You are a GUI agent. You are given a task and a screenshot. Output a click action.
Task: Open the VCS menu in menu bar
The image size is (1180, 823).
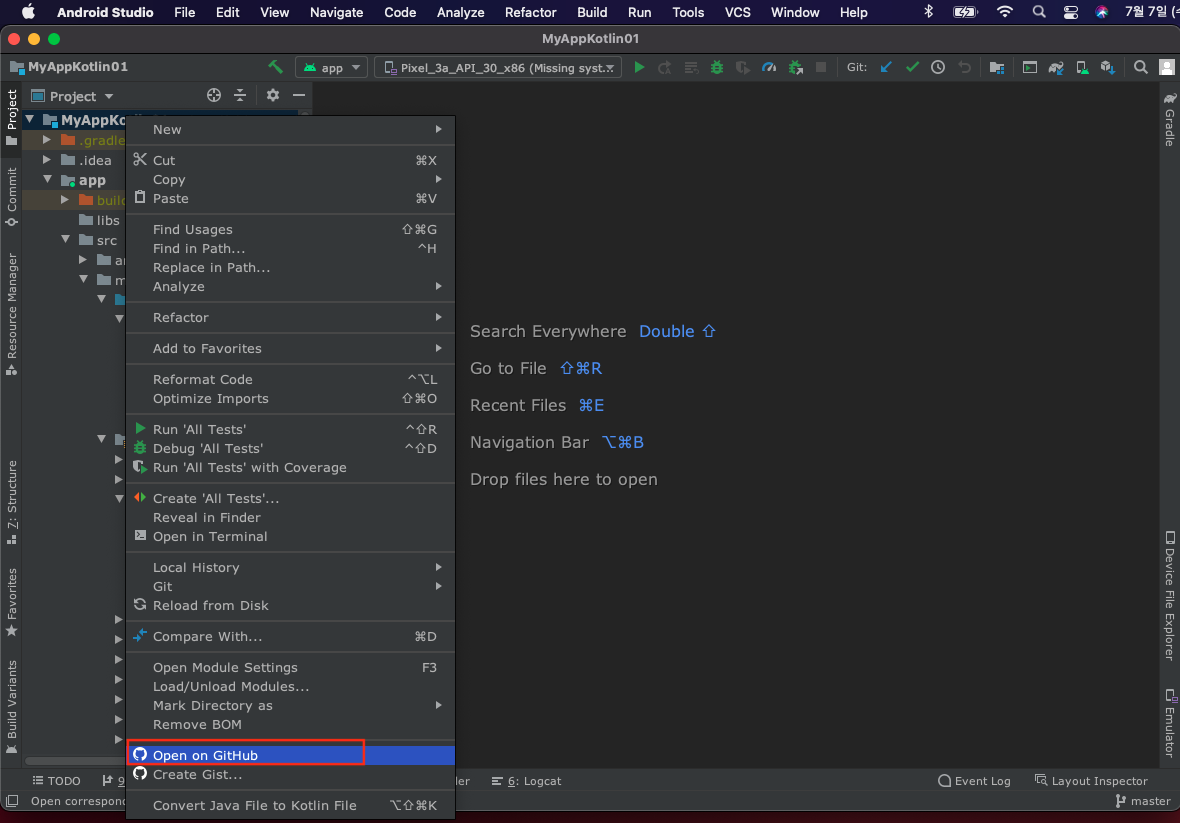click(x=738, y=12)
